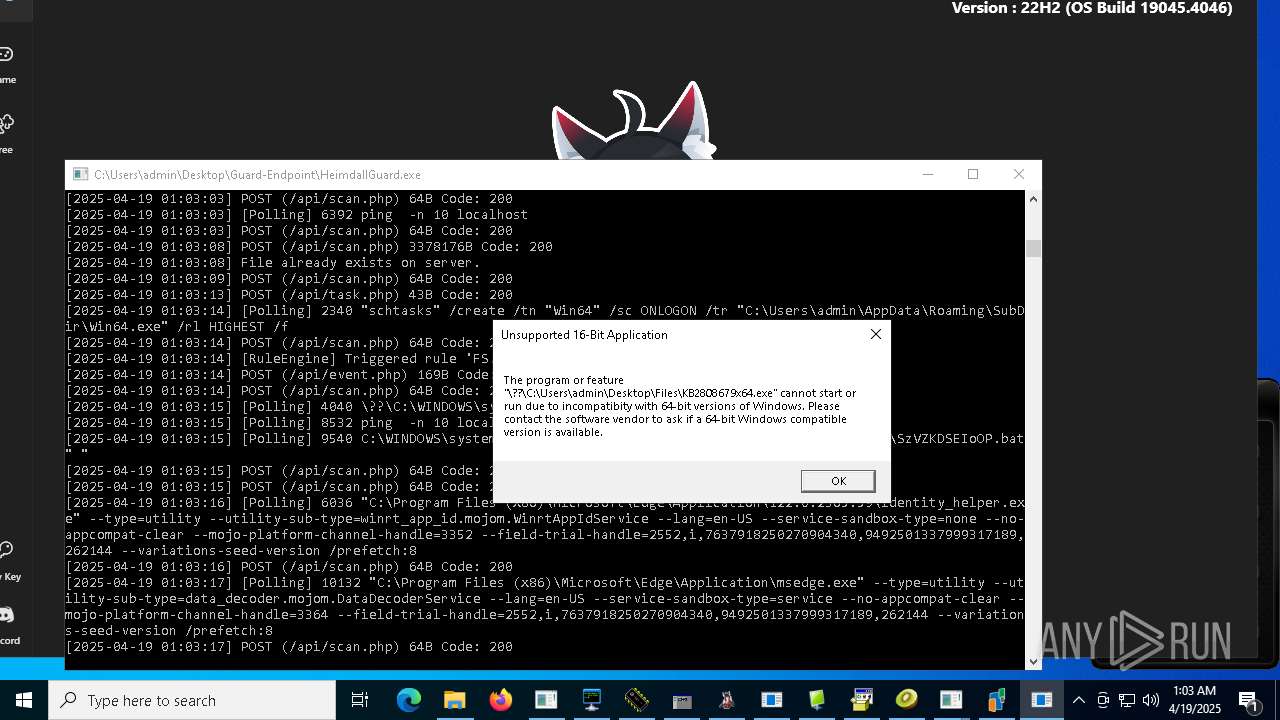The height and width of the screenshot is (720, 1280).
Task: Open the kiwi fruit icon app on taskbar
Action: pos(906,699)
